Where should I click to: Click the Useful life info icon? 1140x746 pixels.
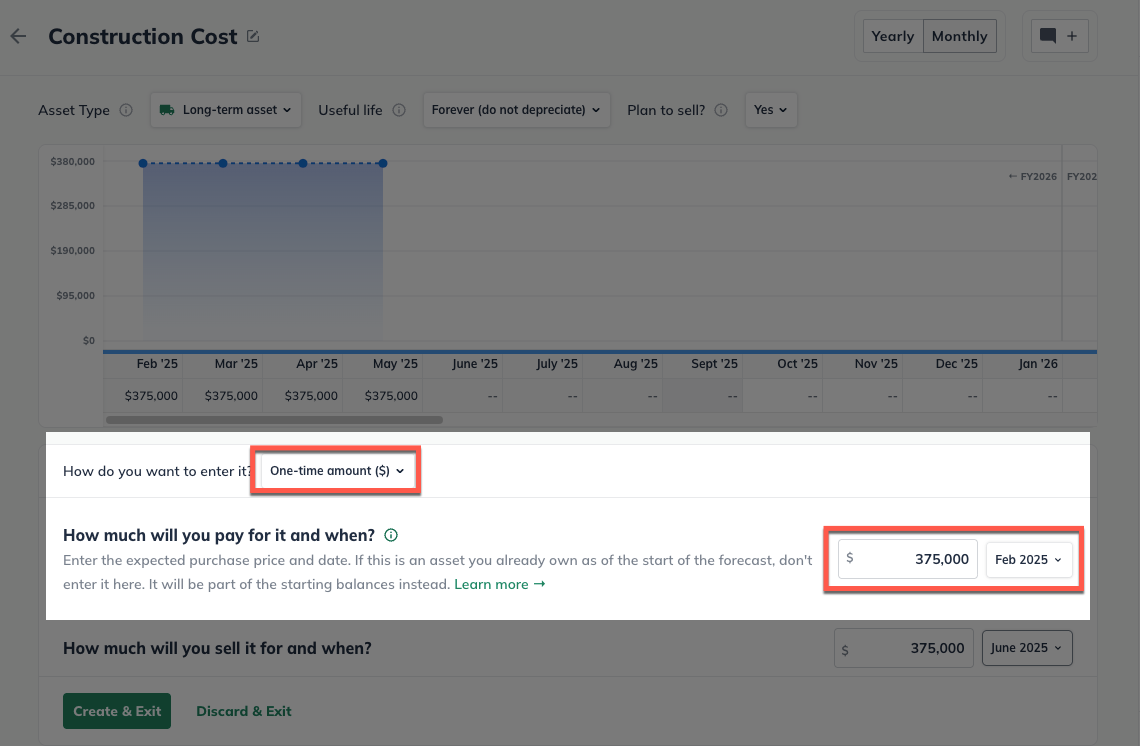tap(399, 110)
